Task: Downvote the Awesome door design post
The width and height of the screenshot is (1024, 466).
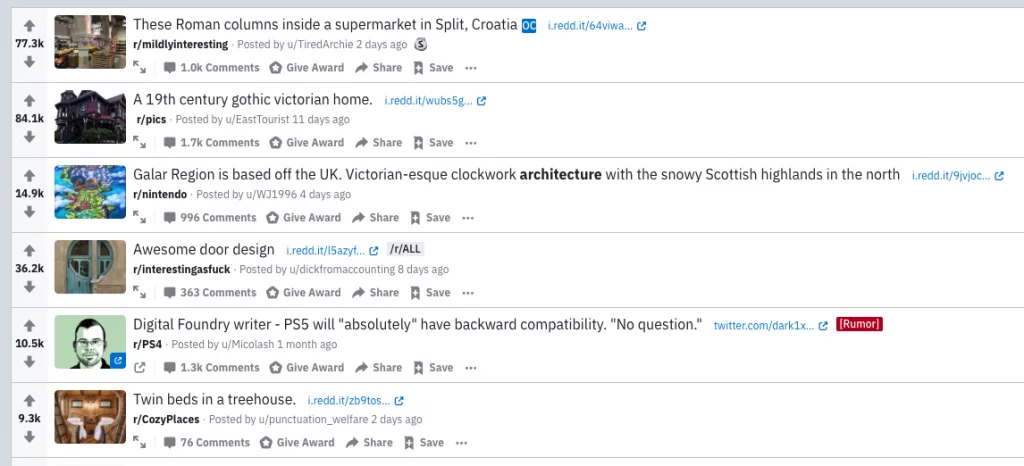Action: (x=30, y=286)
